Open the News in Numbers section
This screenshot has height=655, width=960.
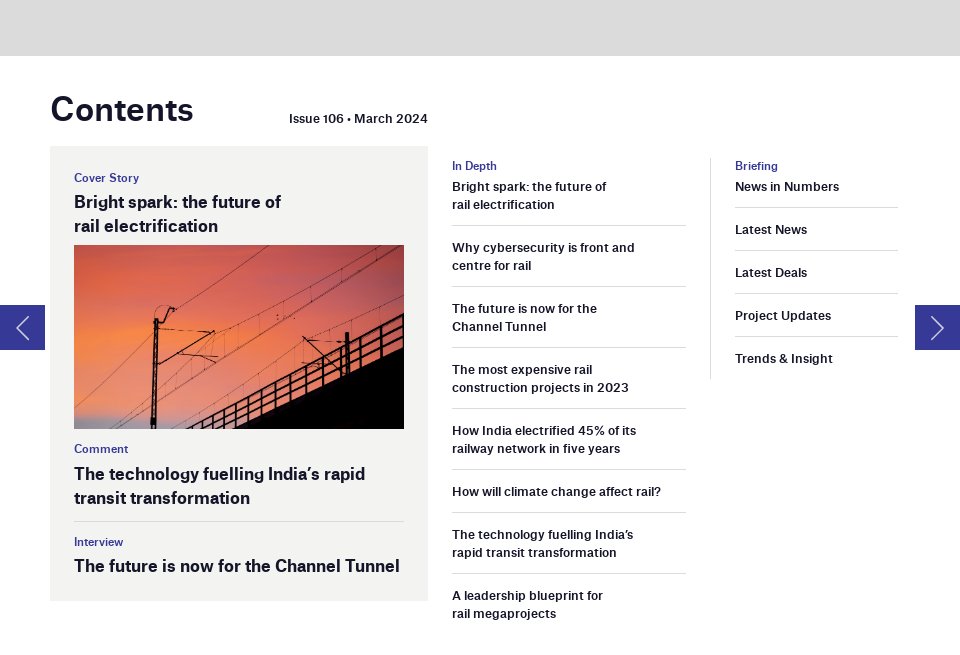point(787,187)
